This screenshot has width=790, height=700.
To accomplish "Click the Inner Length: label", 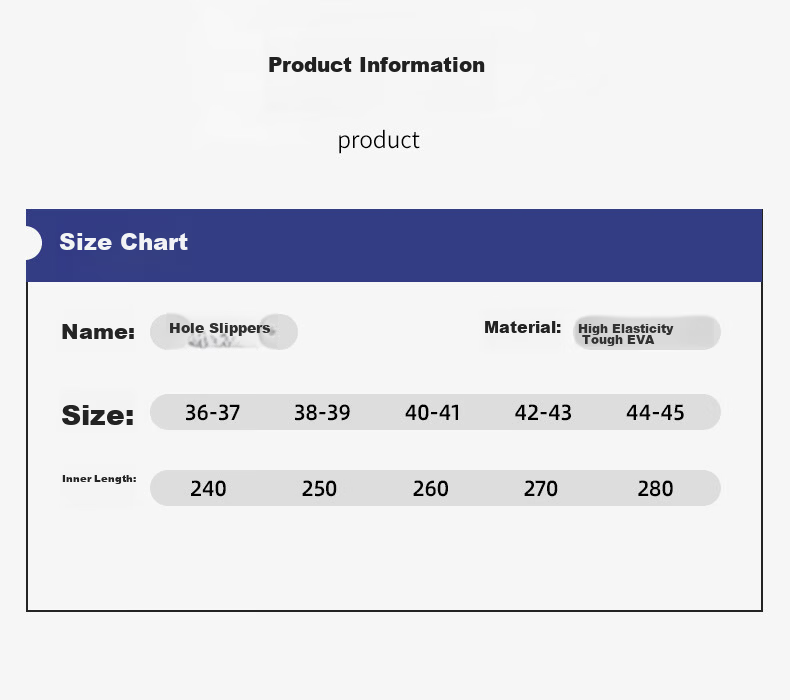I will [99, 479].
